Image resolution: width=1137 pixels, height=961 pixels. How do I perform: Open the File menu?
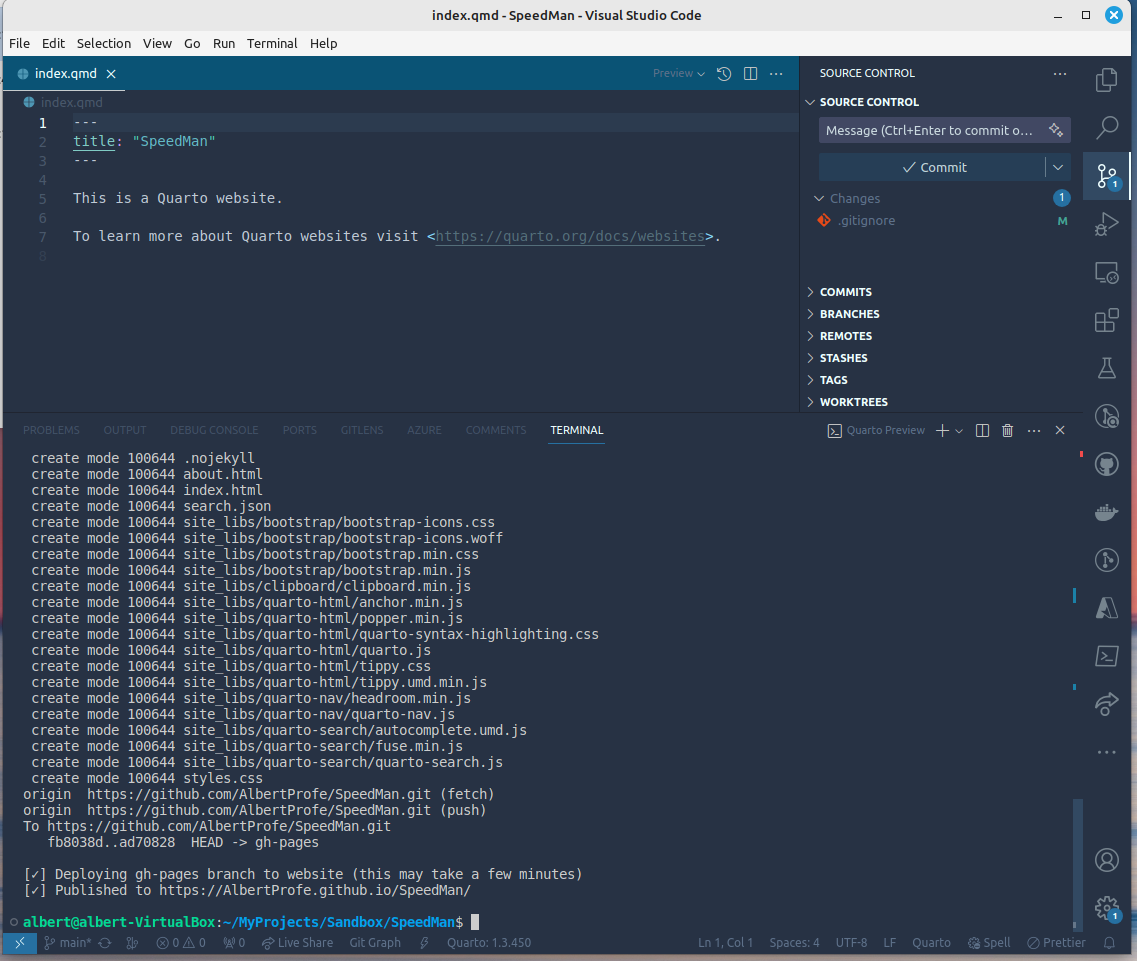20,44
